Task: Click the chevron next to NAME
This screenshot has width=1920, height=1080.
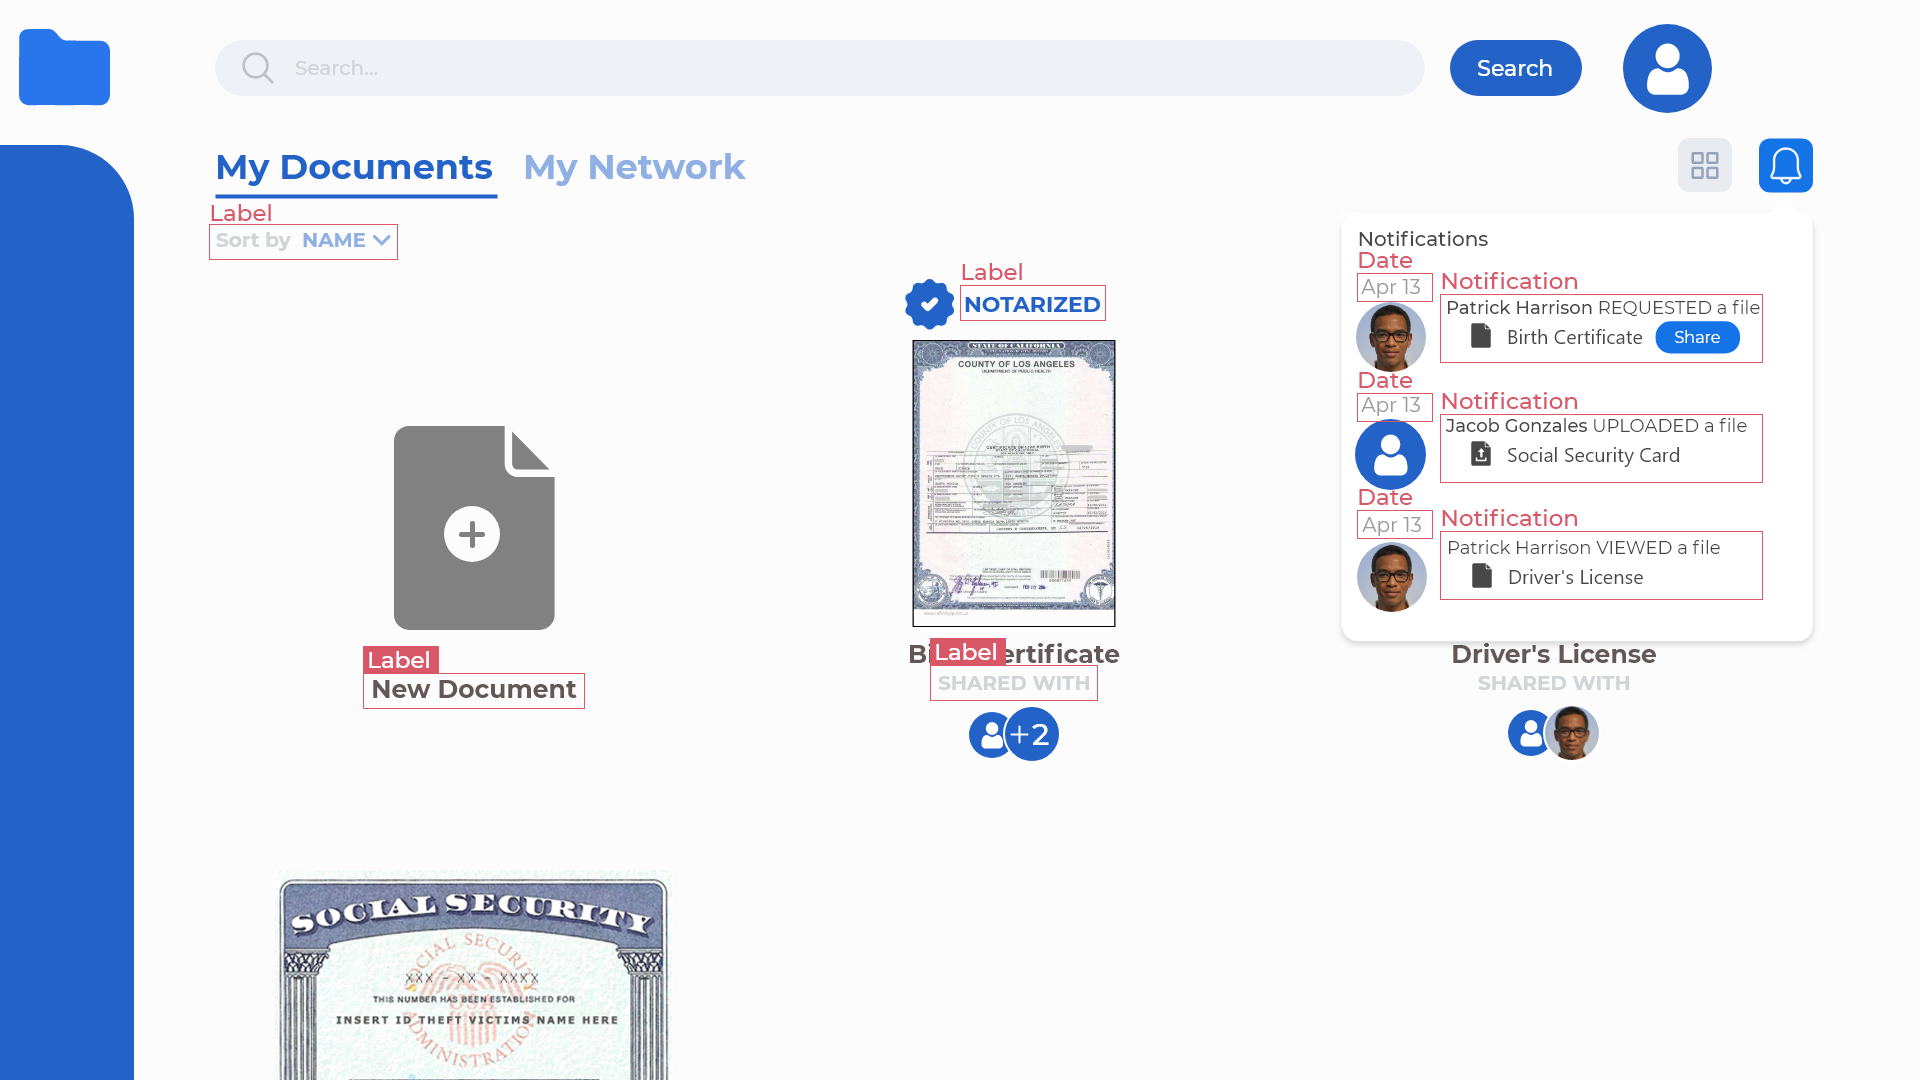Action: (x=381, y=241)
